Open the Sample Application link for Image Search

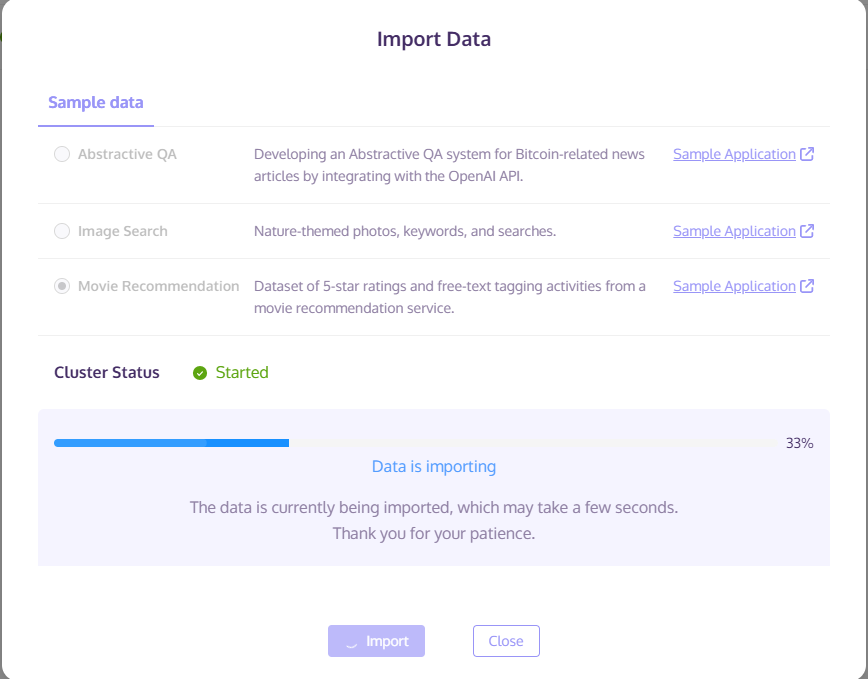(x=734, y=231)
